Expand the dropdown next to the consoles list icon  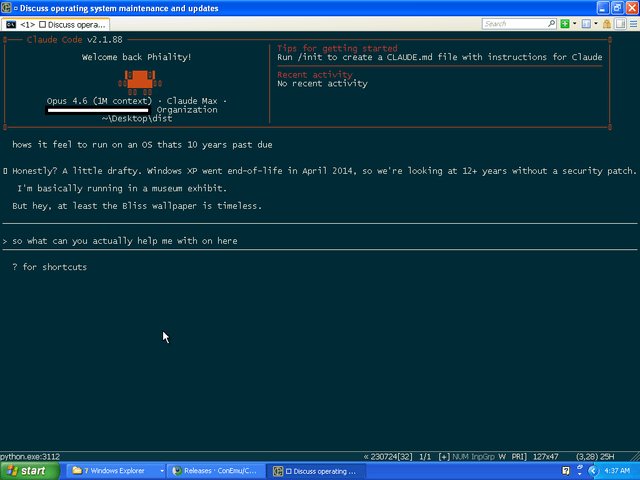(596, 24)
